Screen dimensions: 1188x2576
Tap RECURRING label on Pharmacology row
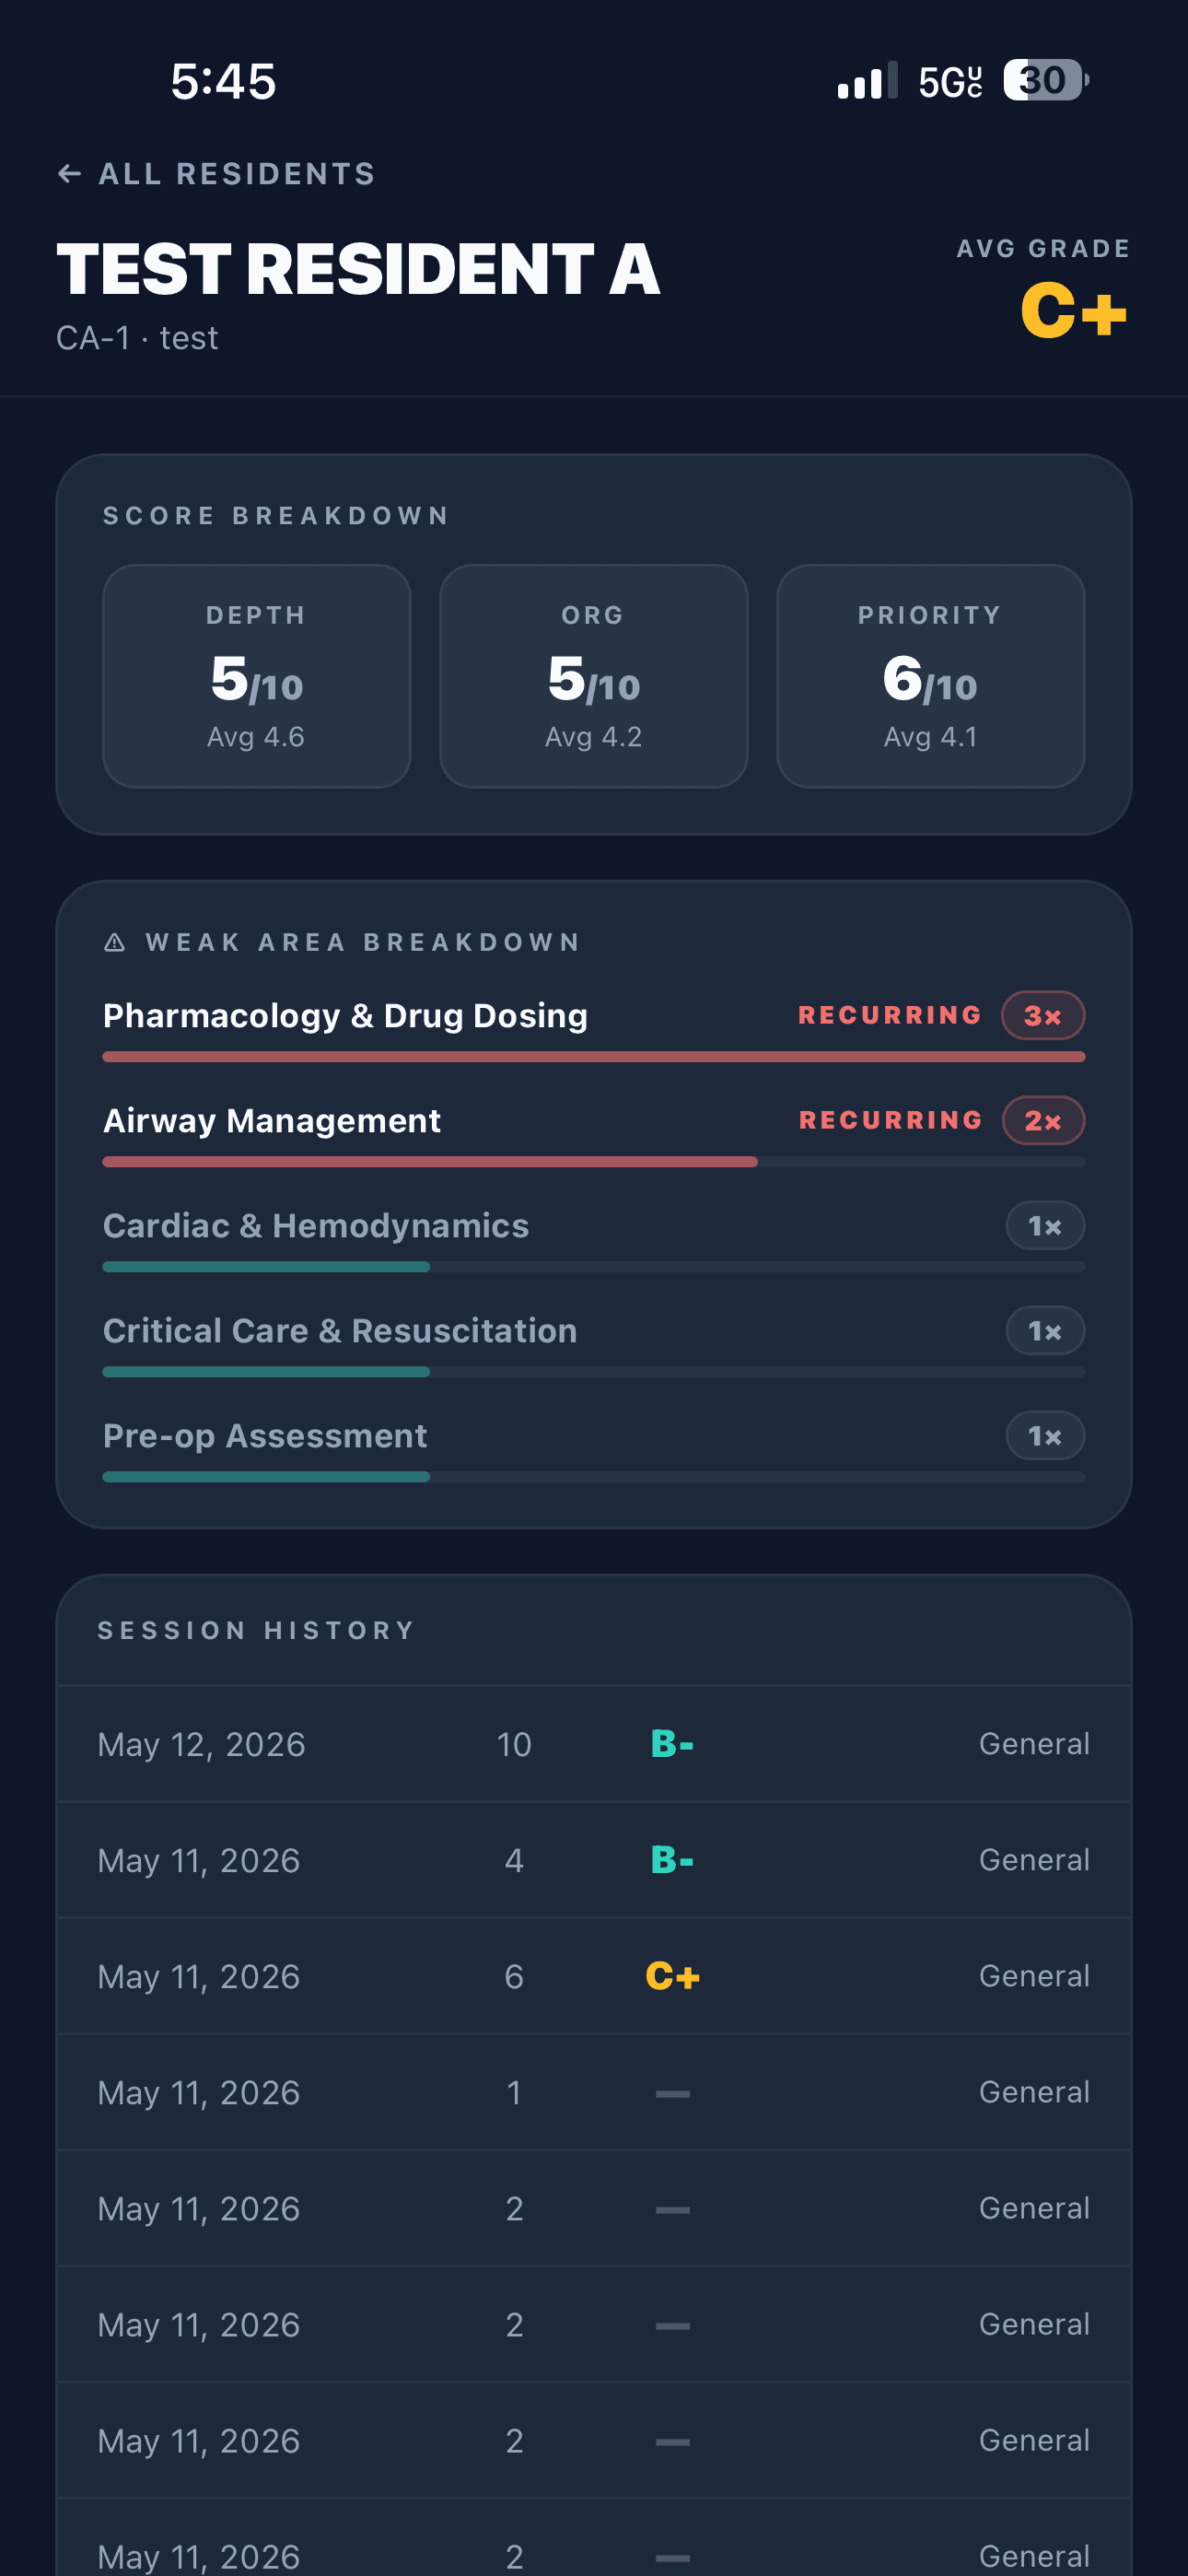pos(890,1015)
